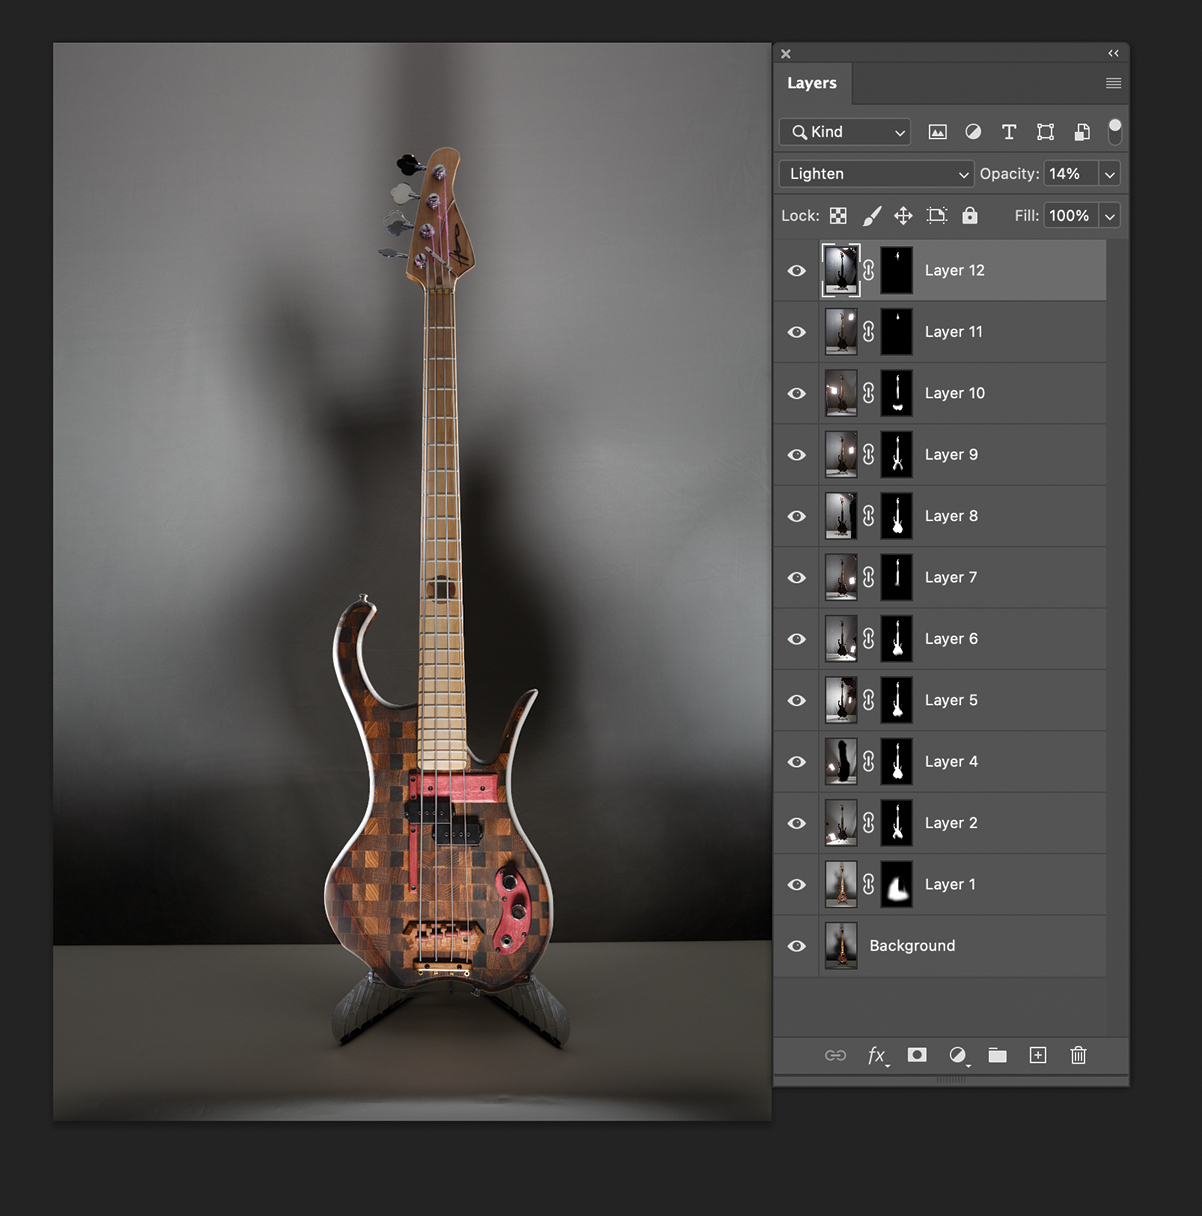
Task: Click the mask link icon on Layer 12
Action: [869, 270]
